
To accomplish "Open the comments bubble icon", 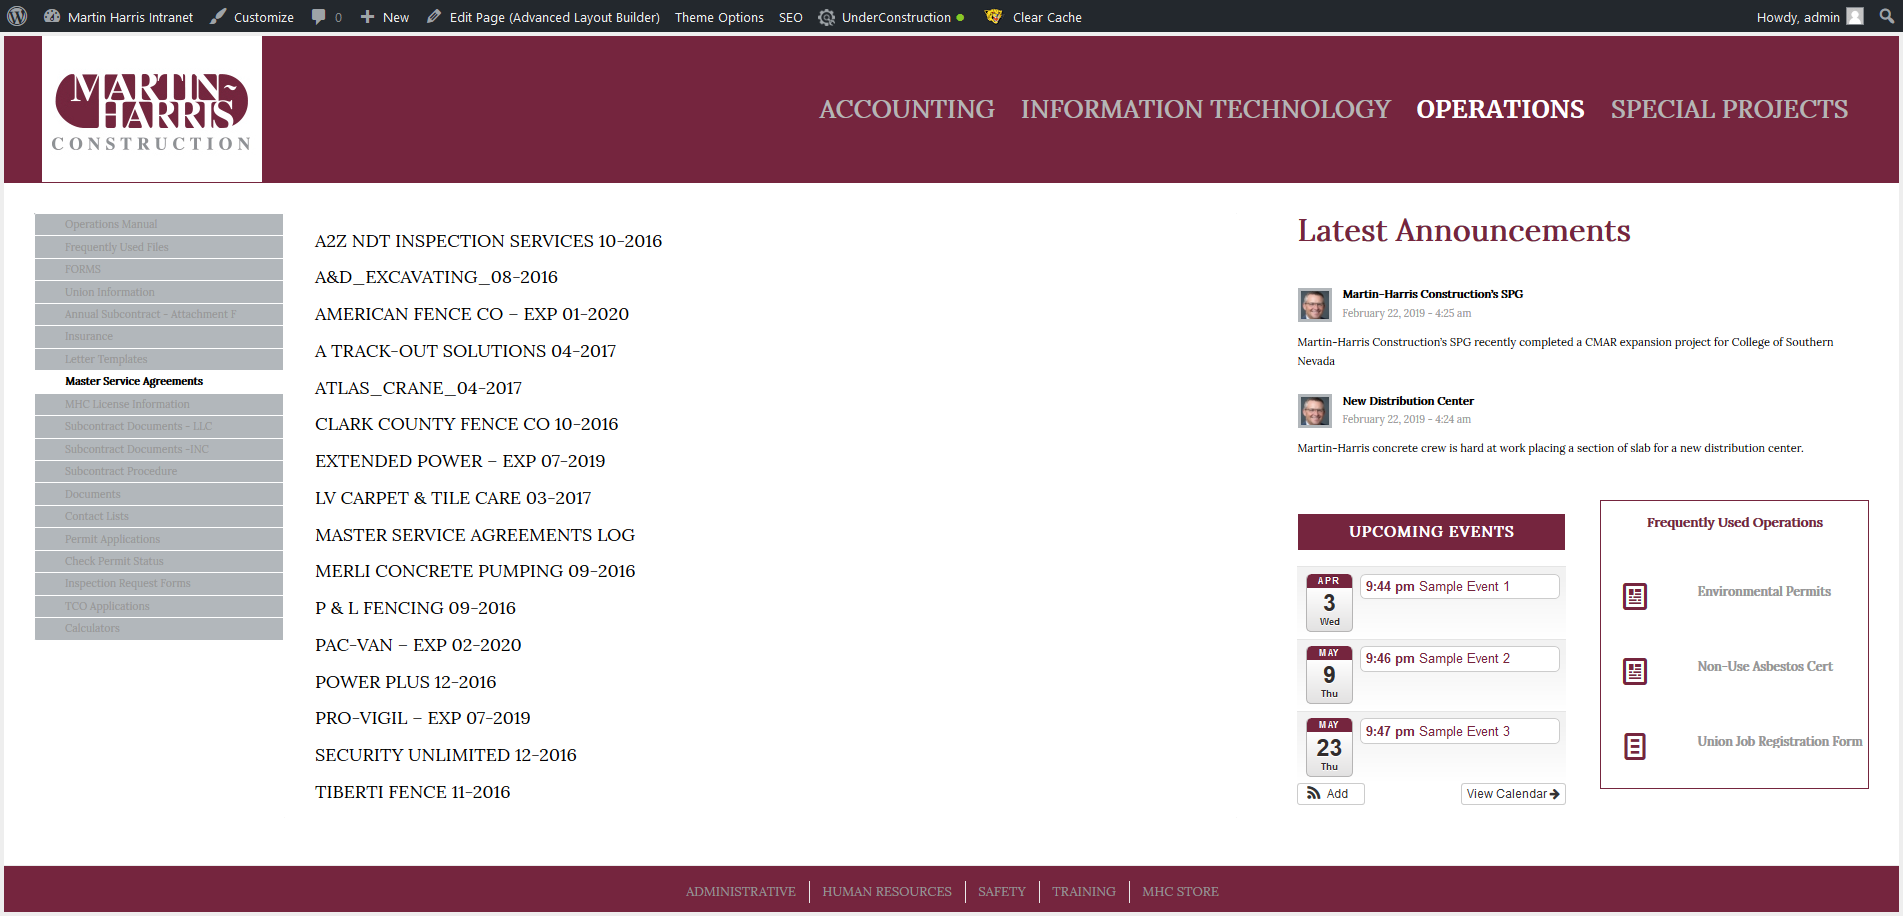I will 318,17.
